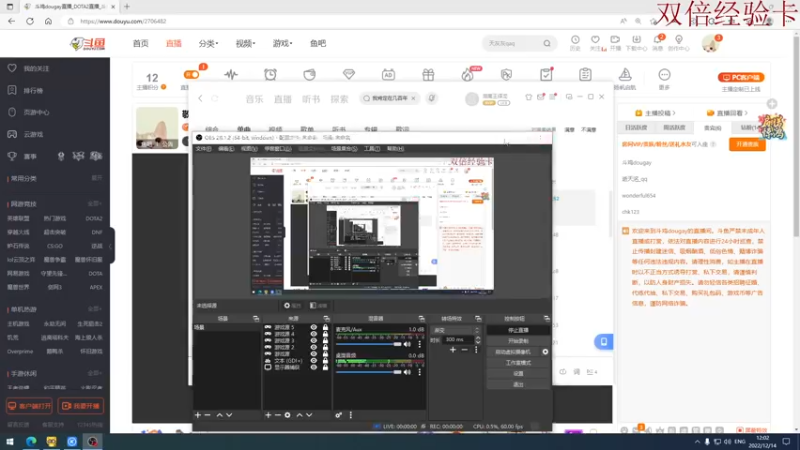
Task: Toggle visibility of 游戏源 5 in OBS
Action: tap(314, 328)
